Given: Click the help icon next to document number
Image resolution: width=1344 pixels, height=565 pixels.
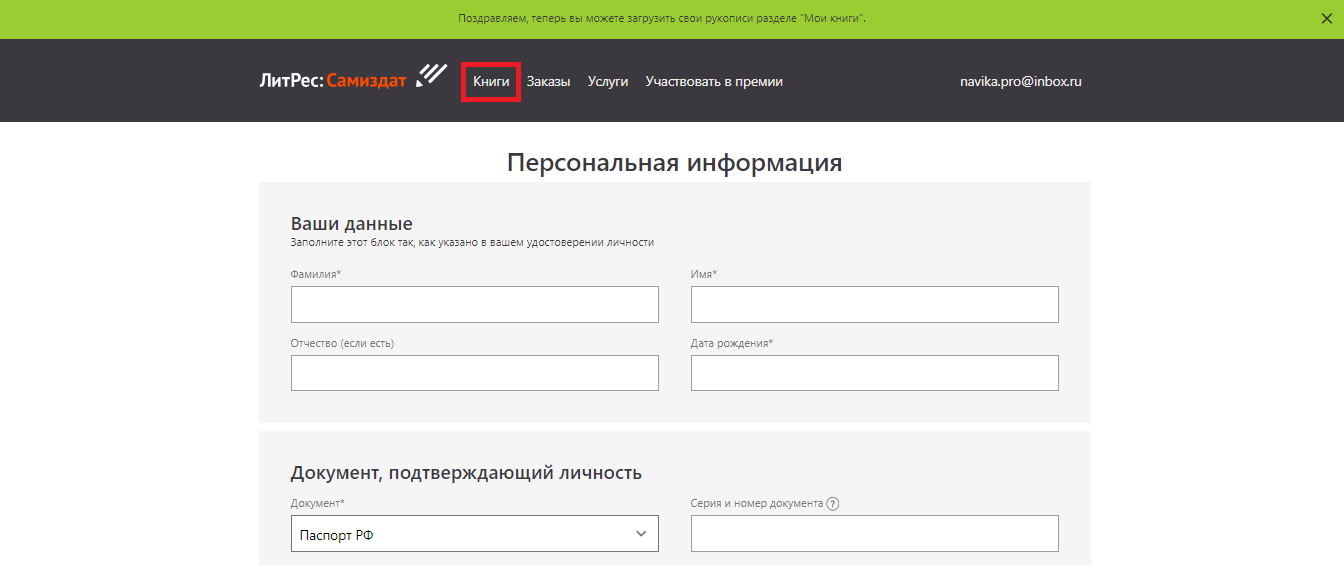Looking at the screenshot, I should coord(833,504).
